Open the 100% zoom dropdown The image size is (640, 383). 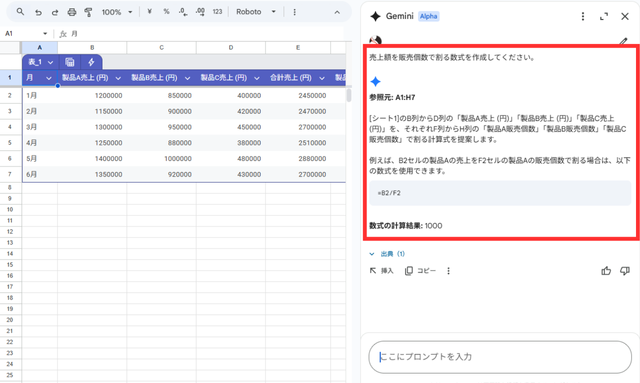tap(117, 12)
